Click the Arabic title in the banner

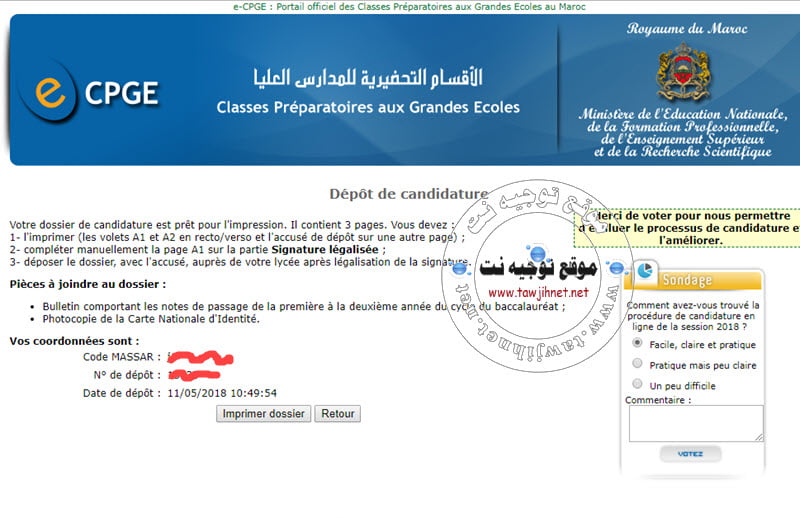368,78
